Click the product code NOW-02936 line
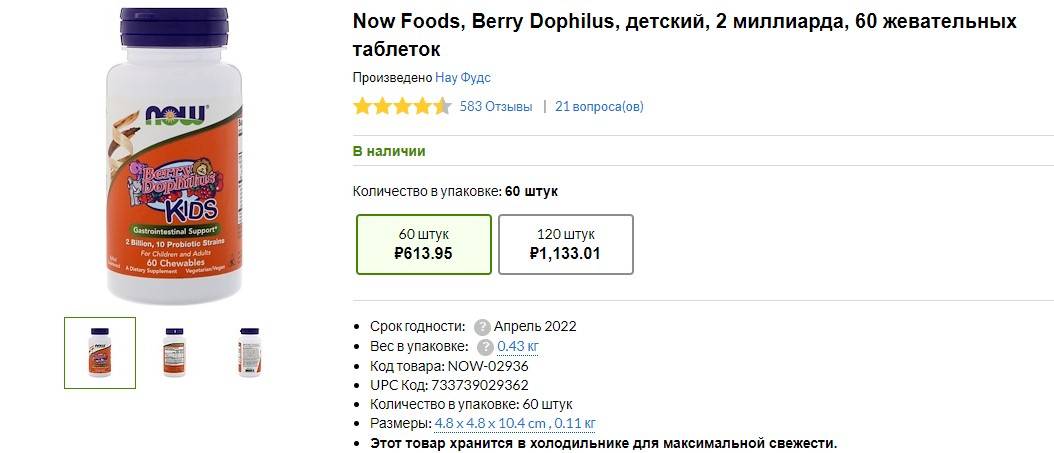This screenshot has width=1054, height=453. point(449,365)
